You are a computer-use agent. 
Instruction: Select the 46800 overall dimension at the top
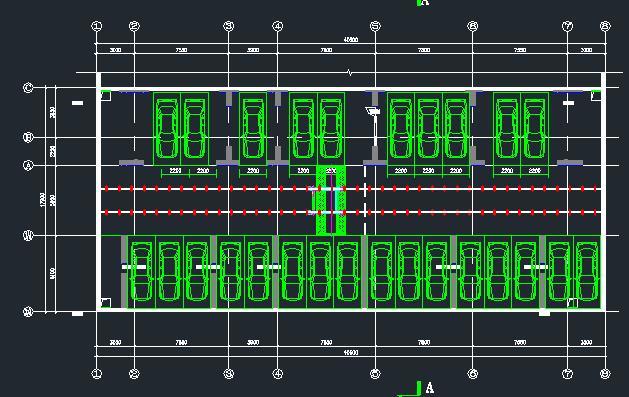coord(351,40)
